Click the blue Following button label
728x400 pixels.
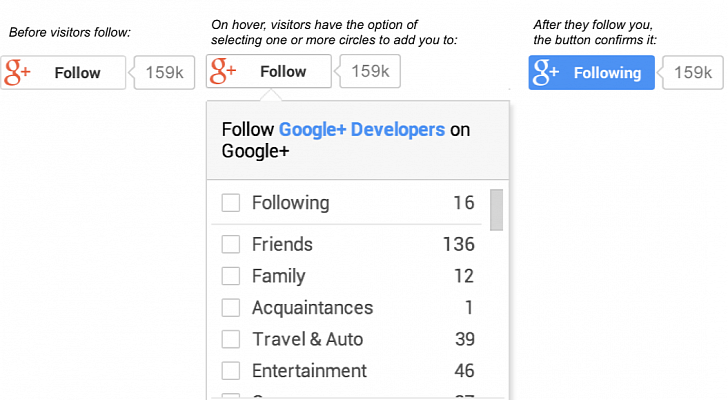click(x=607, y=73)
